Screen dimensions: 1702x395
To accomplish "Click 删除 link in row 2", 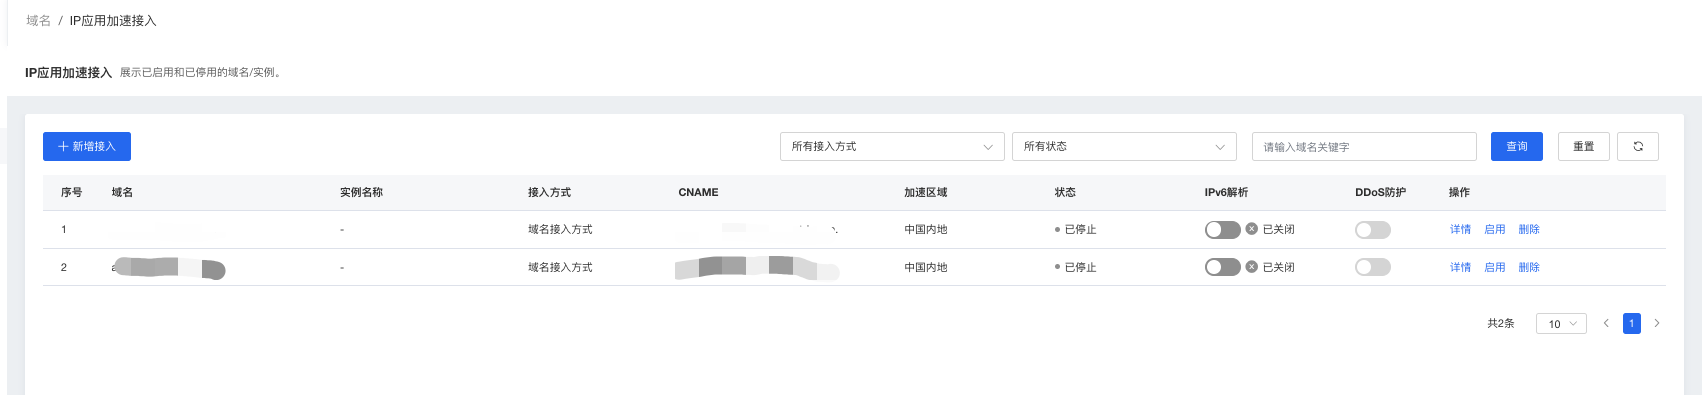I will [x=1529, y=267].
